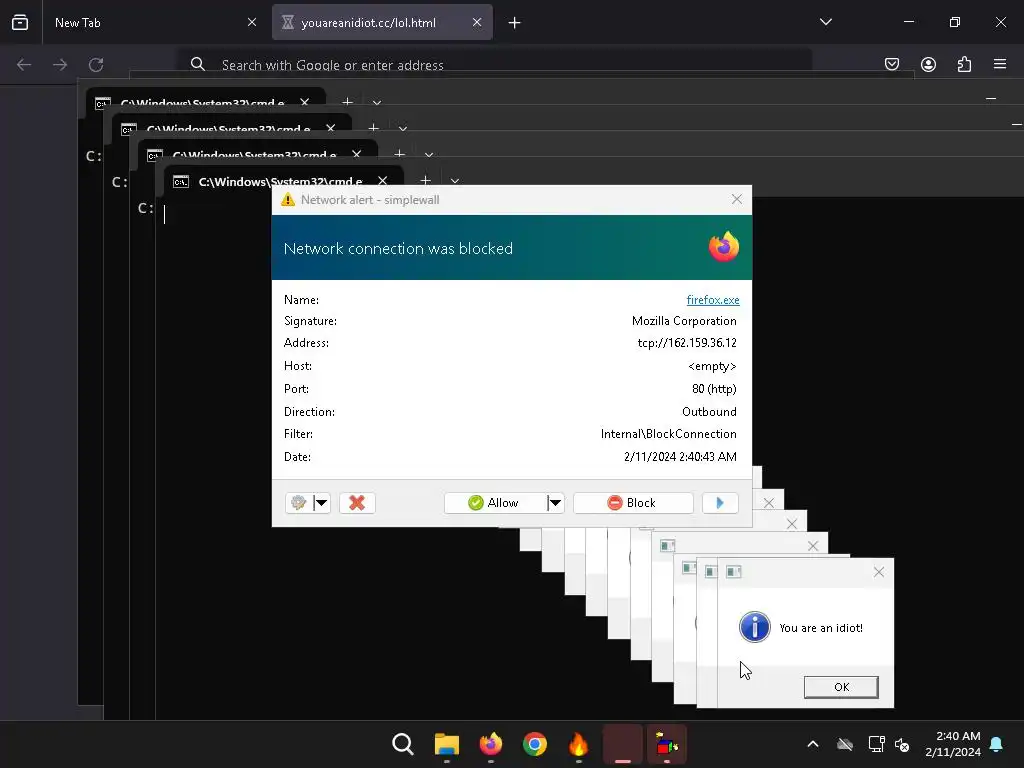Expand the Allow button dropdown arrow
1024x768 pixels.
[x=555, y=503]
